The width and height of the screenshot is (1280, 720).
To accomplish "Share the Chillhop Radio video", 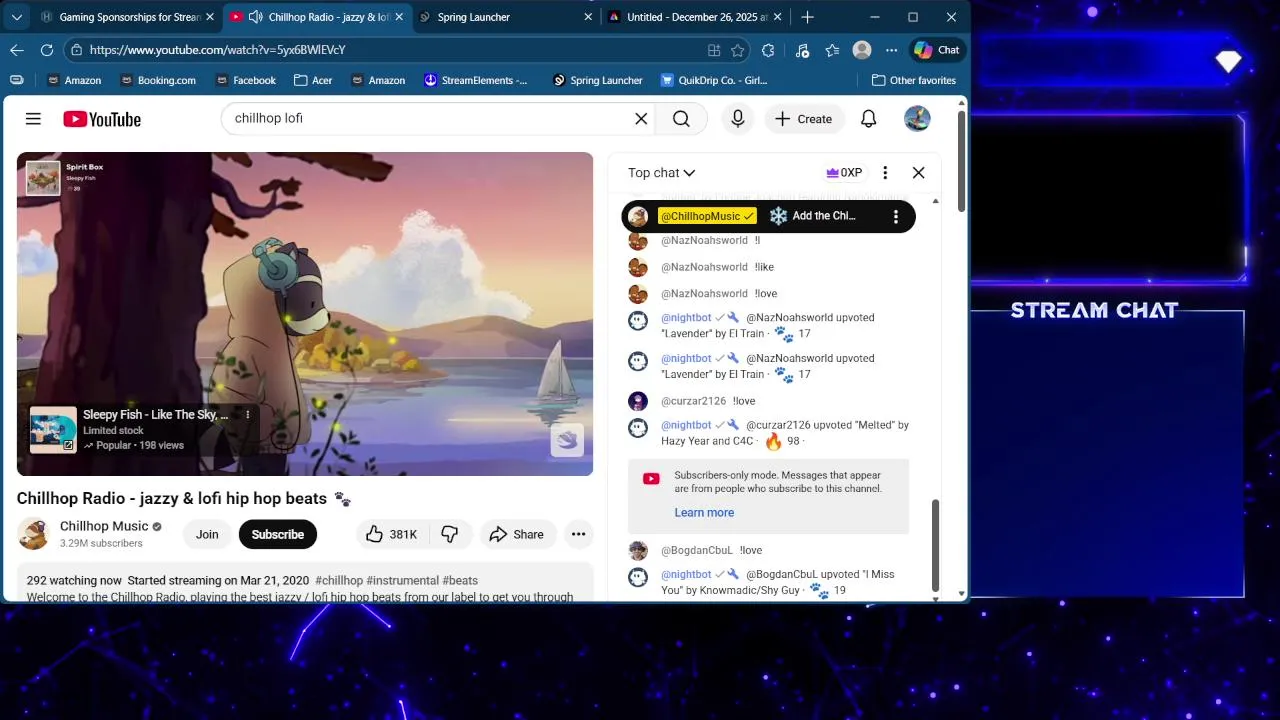I will pyautogui.click(x=516, y=534).
